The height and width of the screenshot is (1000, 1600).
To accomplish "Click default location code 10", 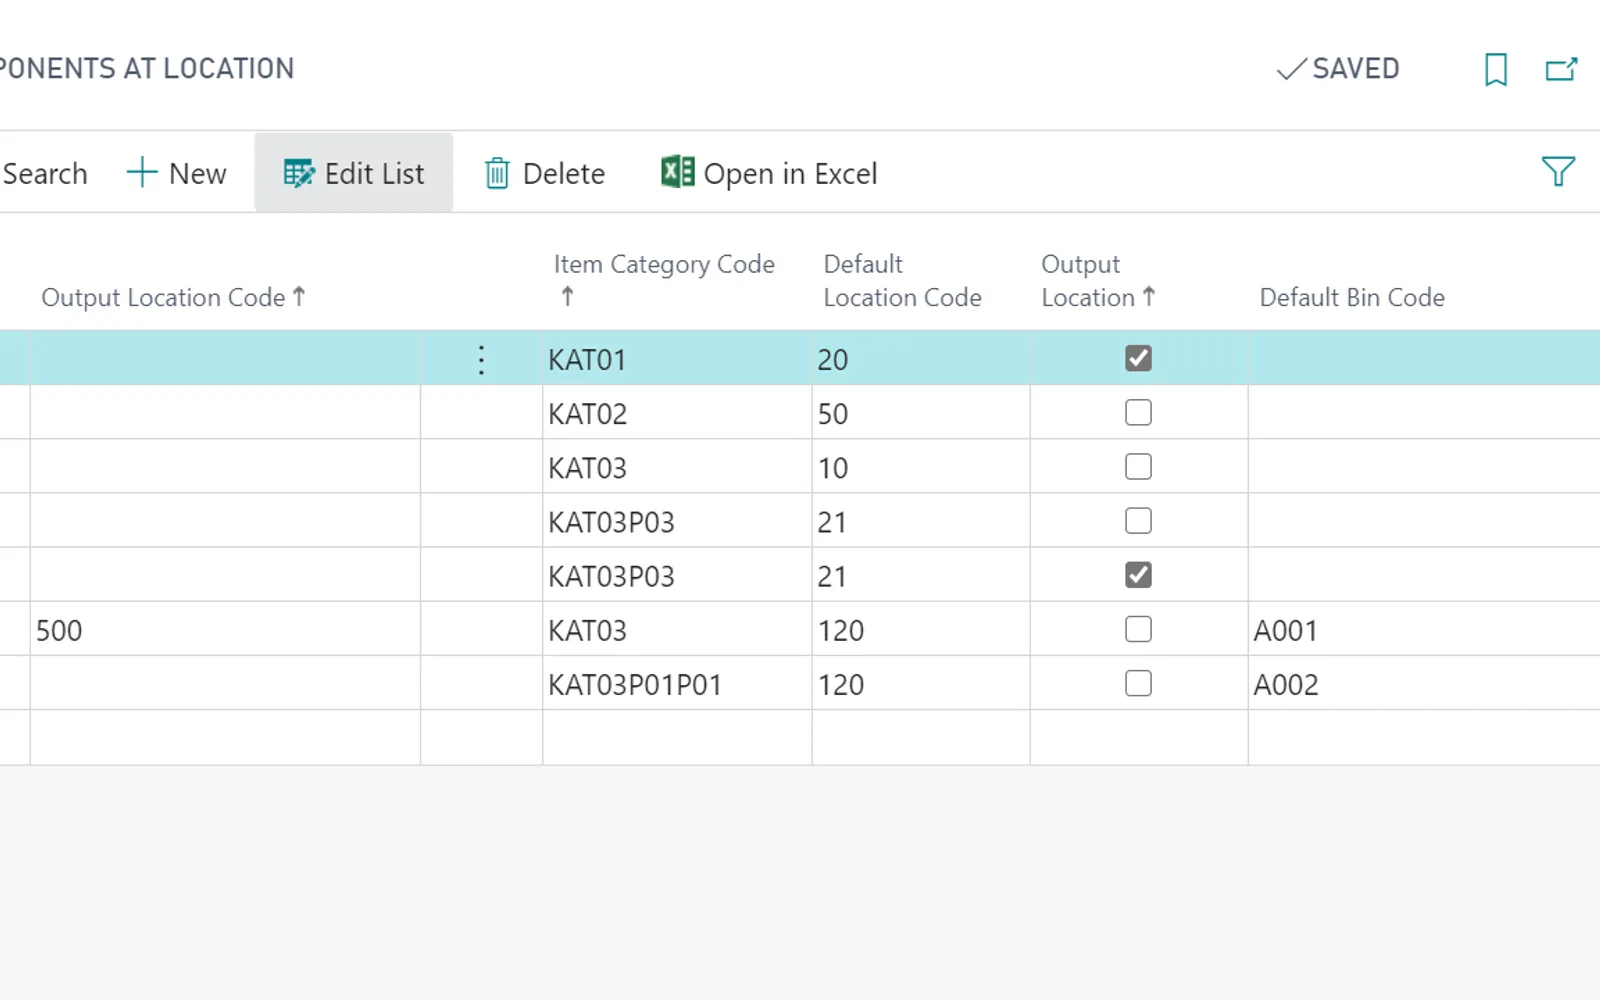I will click(x=921, y=467).
